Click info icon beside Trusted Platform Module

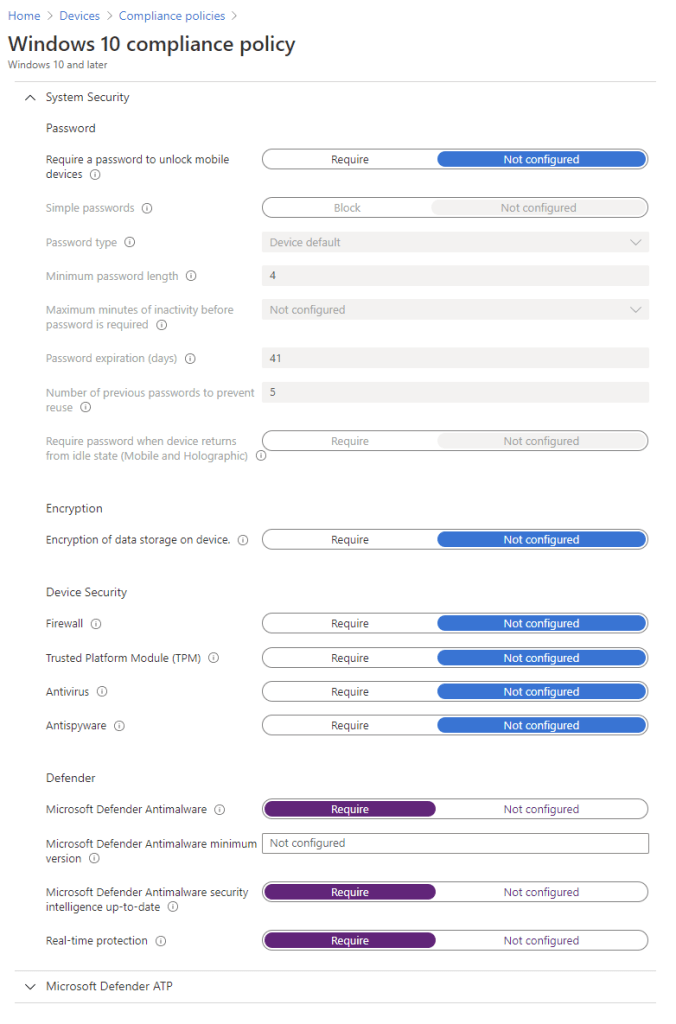coord(213,658)
